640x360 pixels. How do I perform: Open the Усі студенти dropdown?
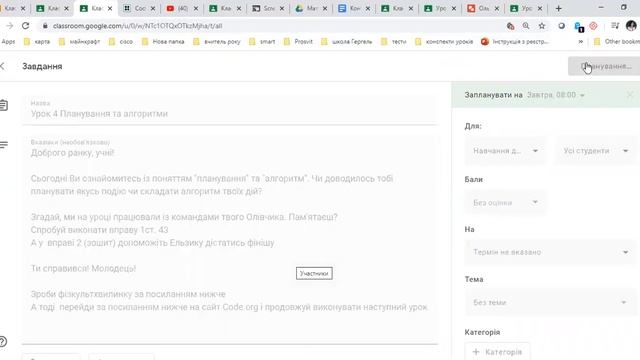(x=595, y=151)
